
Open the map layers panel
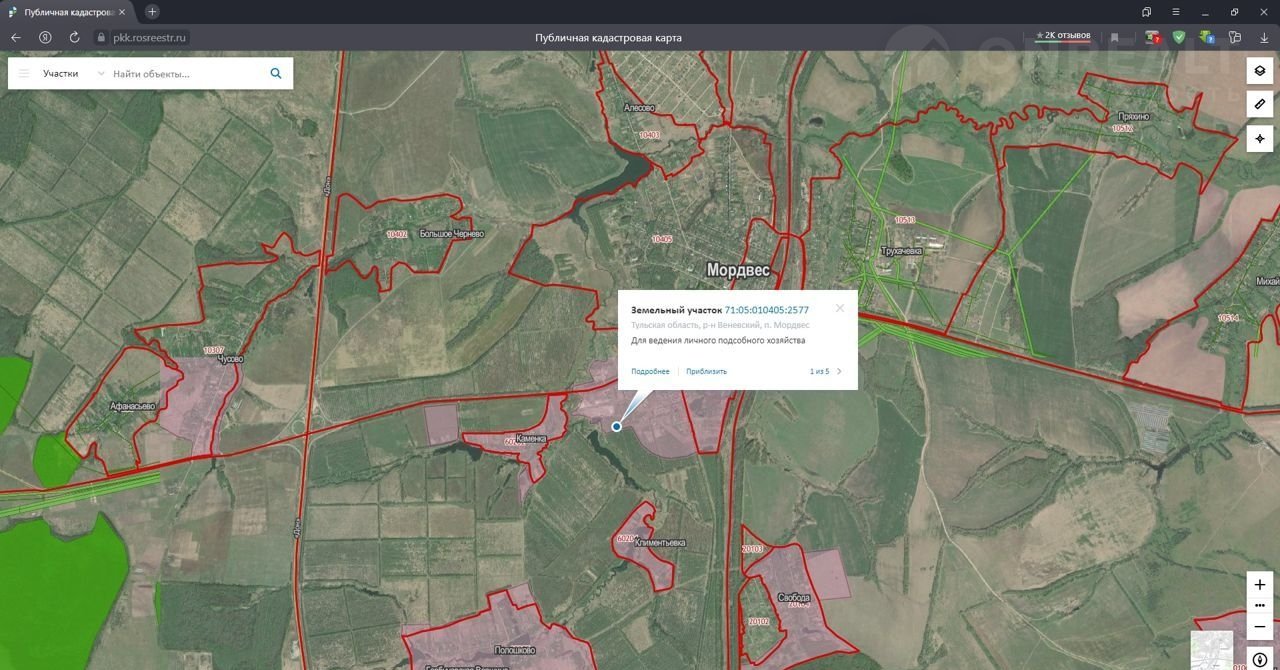pos(1259,71)
